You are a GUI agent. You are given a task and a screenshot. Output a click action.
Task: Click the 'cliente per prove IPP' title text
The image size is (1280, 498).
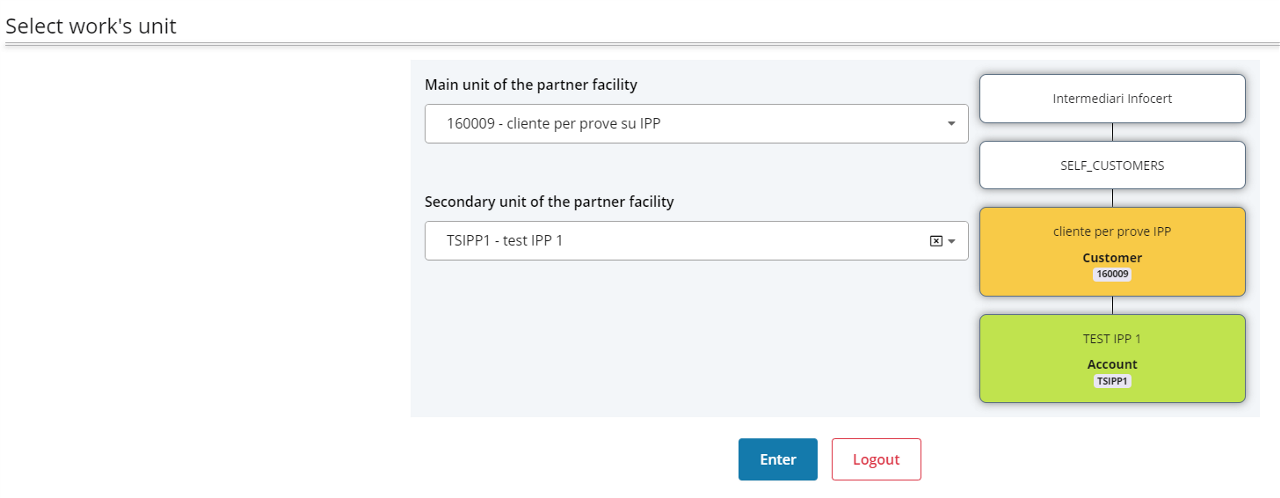(x=1112, y=231)
